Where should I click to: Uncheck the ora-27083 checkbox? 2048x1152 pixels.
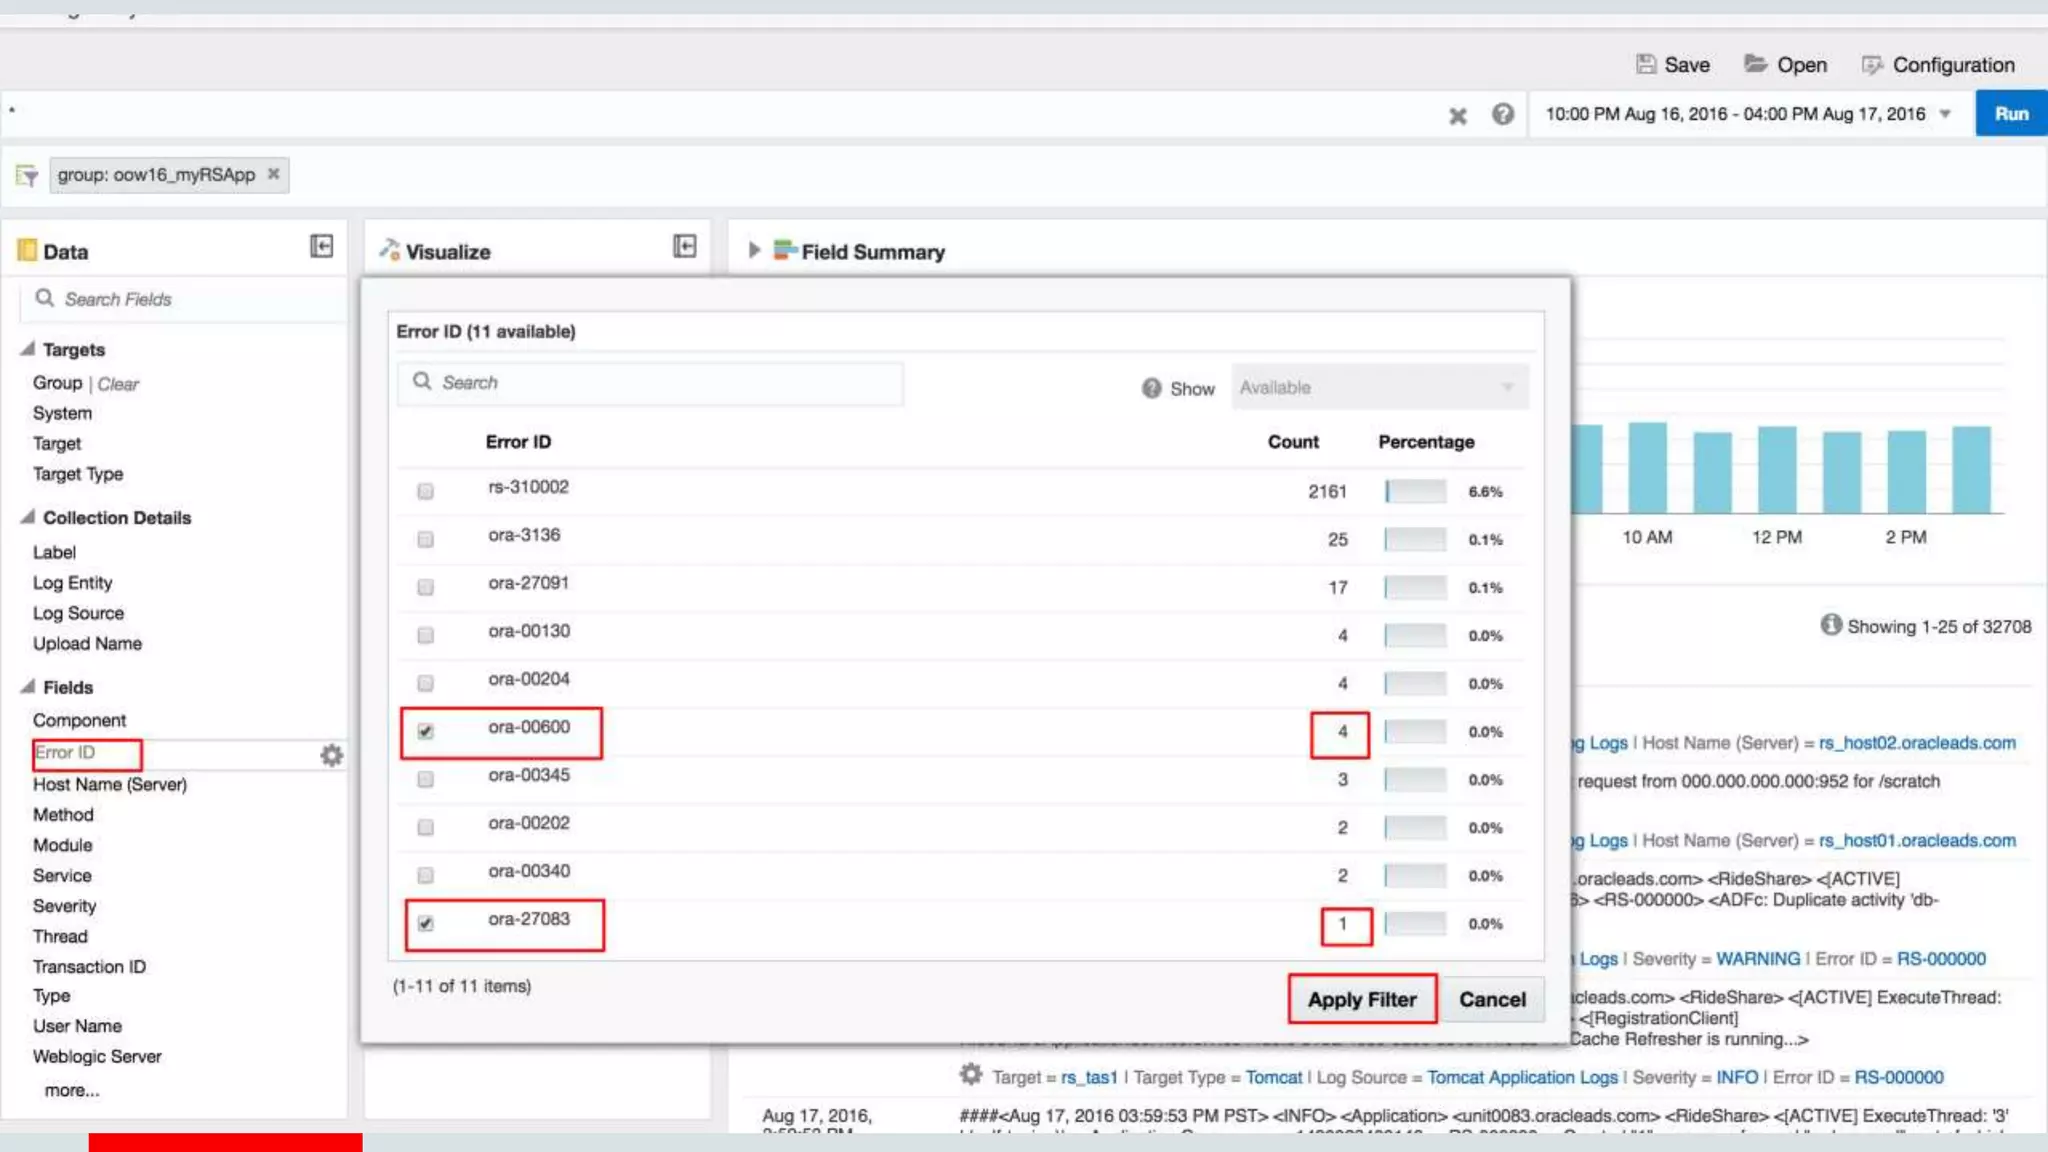(x=426, y=923)
